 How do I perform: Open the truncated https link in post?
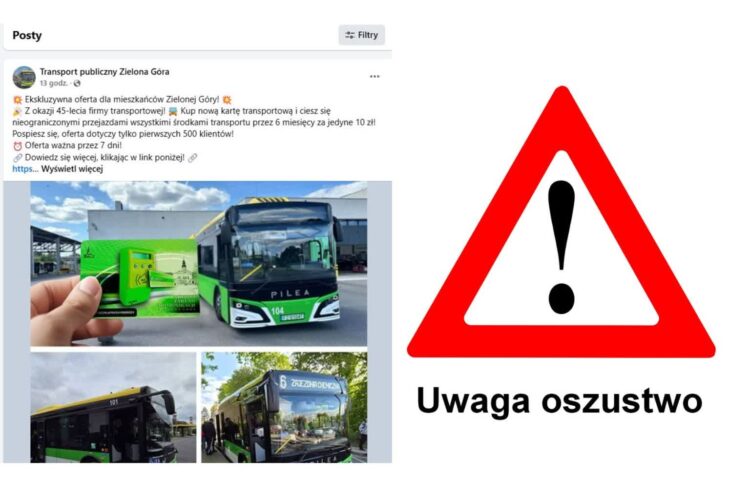pos(22,169)
